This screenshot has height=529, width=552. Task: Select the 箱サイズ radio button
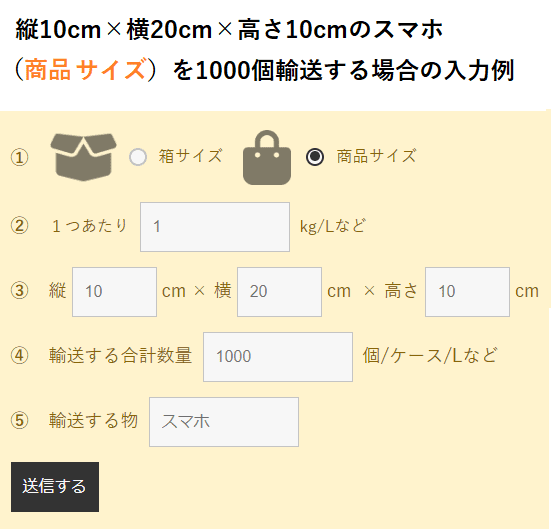(138, 157)
